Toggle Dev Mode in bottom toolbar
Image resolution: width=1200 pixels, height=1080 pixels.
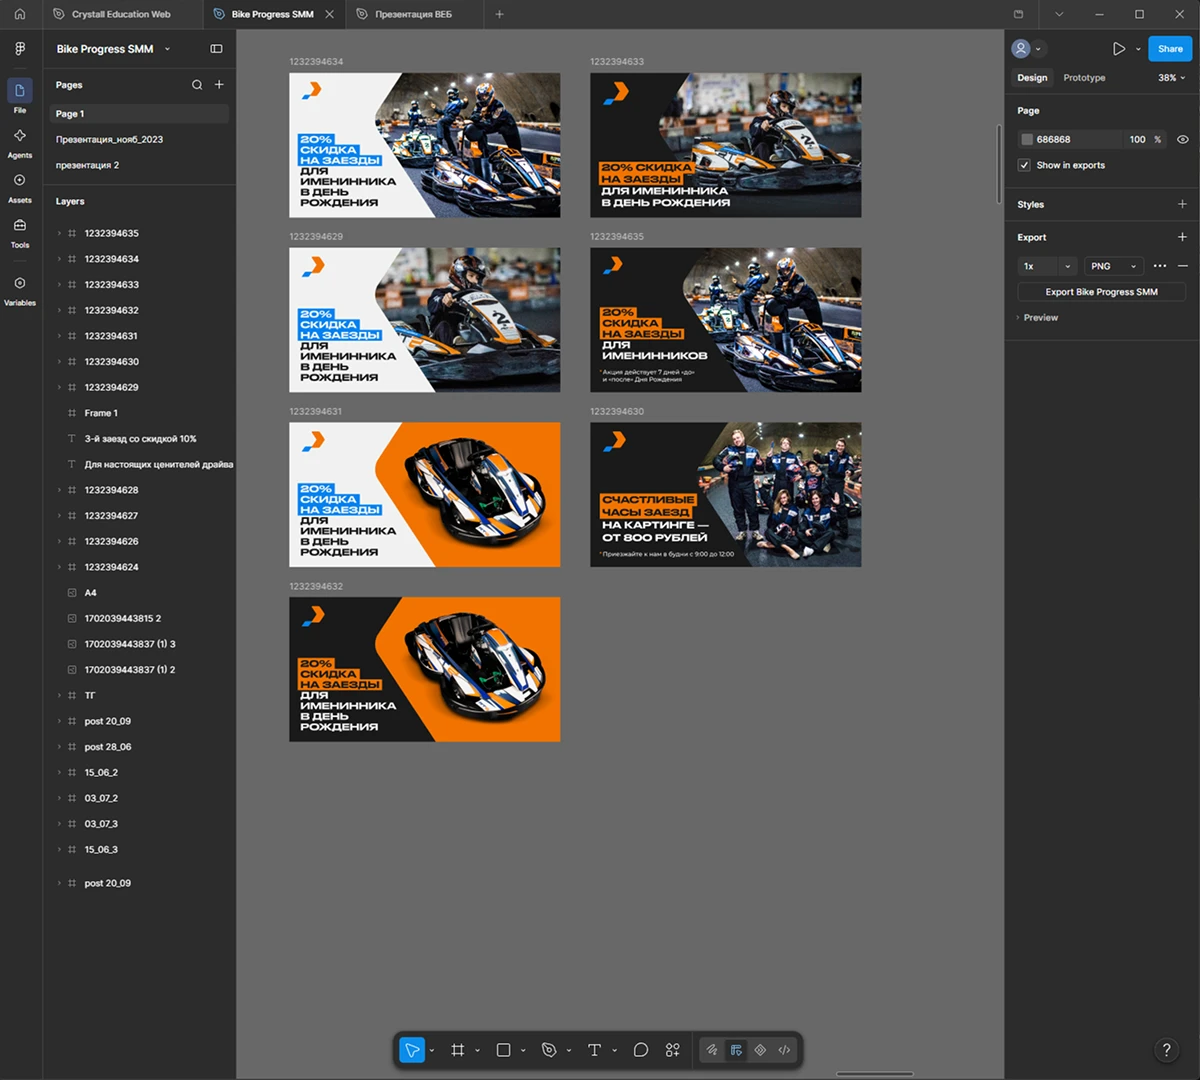(784, 1050)
